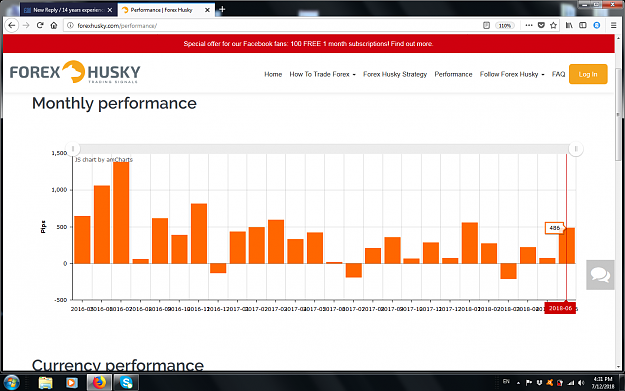Click JS chart by amCharts link

click(x=104, y=159)
